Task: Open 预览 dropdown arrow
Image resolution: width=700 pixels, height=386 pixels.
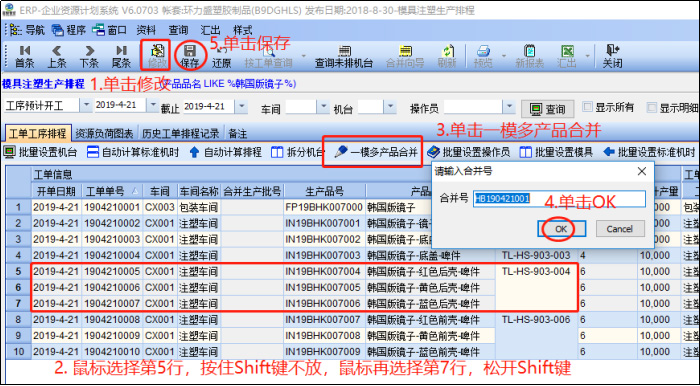Action: coord(504,56)
